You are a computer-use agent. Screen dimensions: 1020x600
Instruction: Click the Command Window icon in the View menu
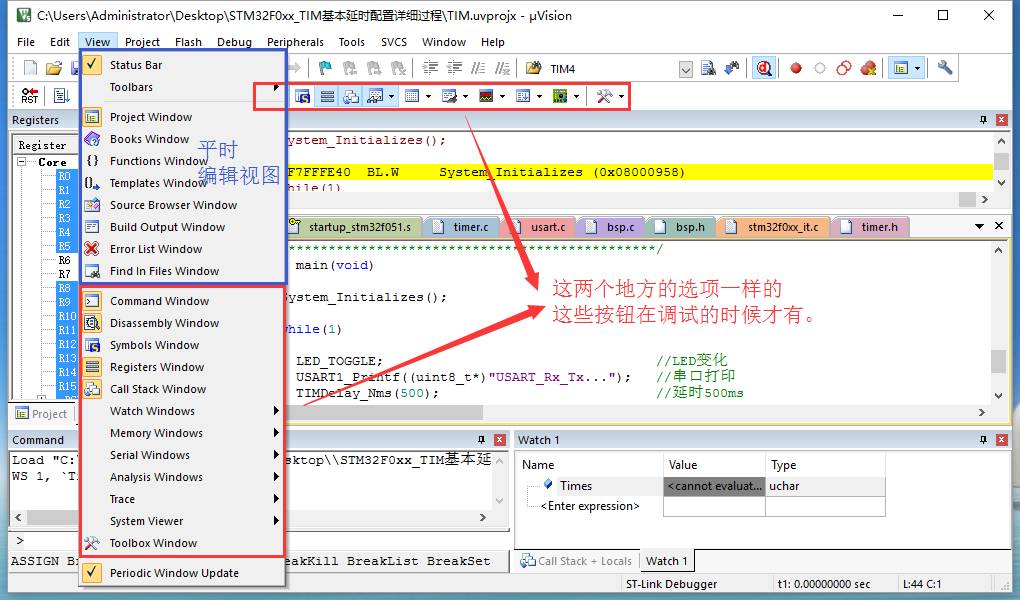pos(92,301)
